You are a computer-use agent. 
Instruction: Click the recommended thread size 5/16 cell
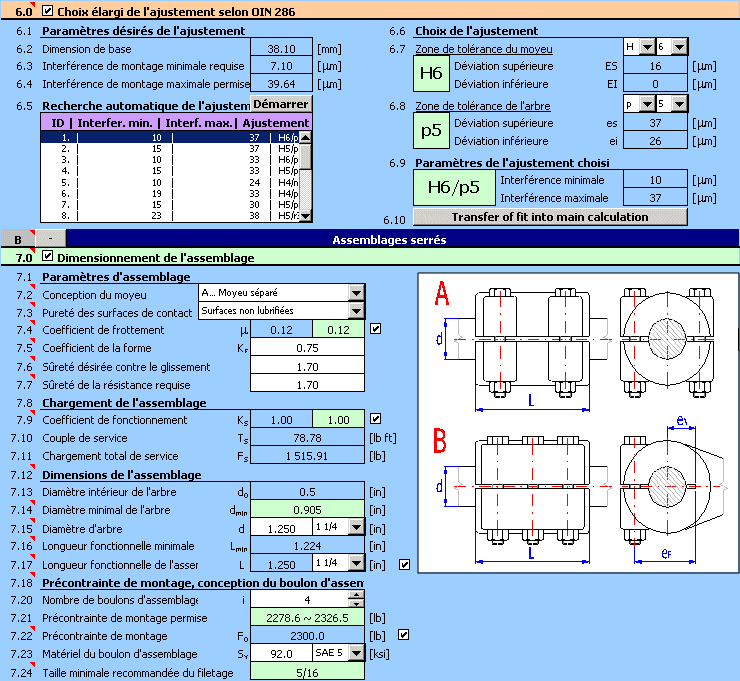click(x=307, y=673)
